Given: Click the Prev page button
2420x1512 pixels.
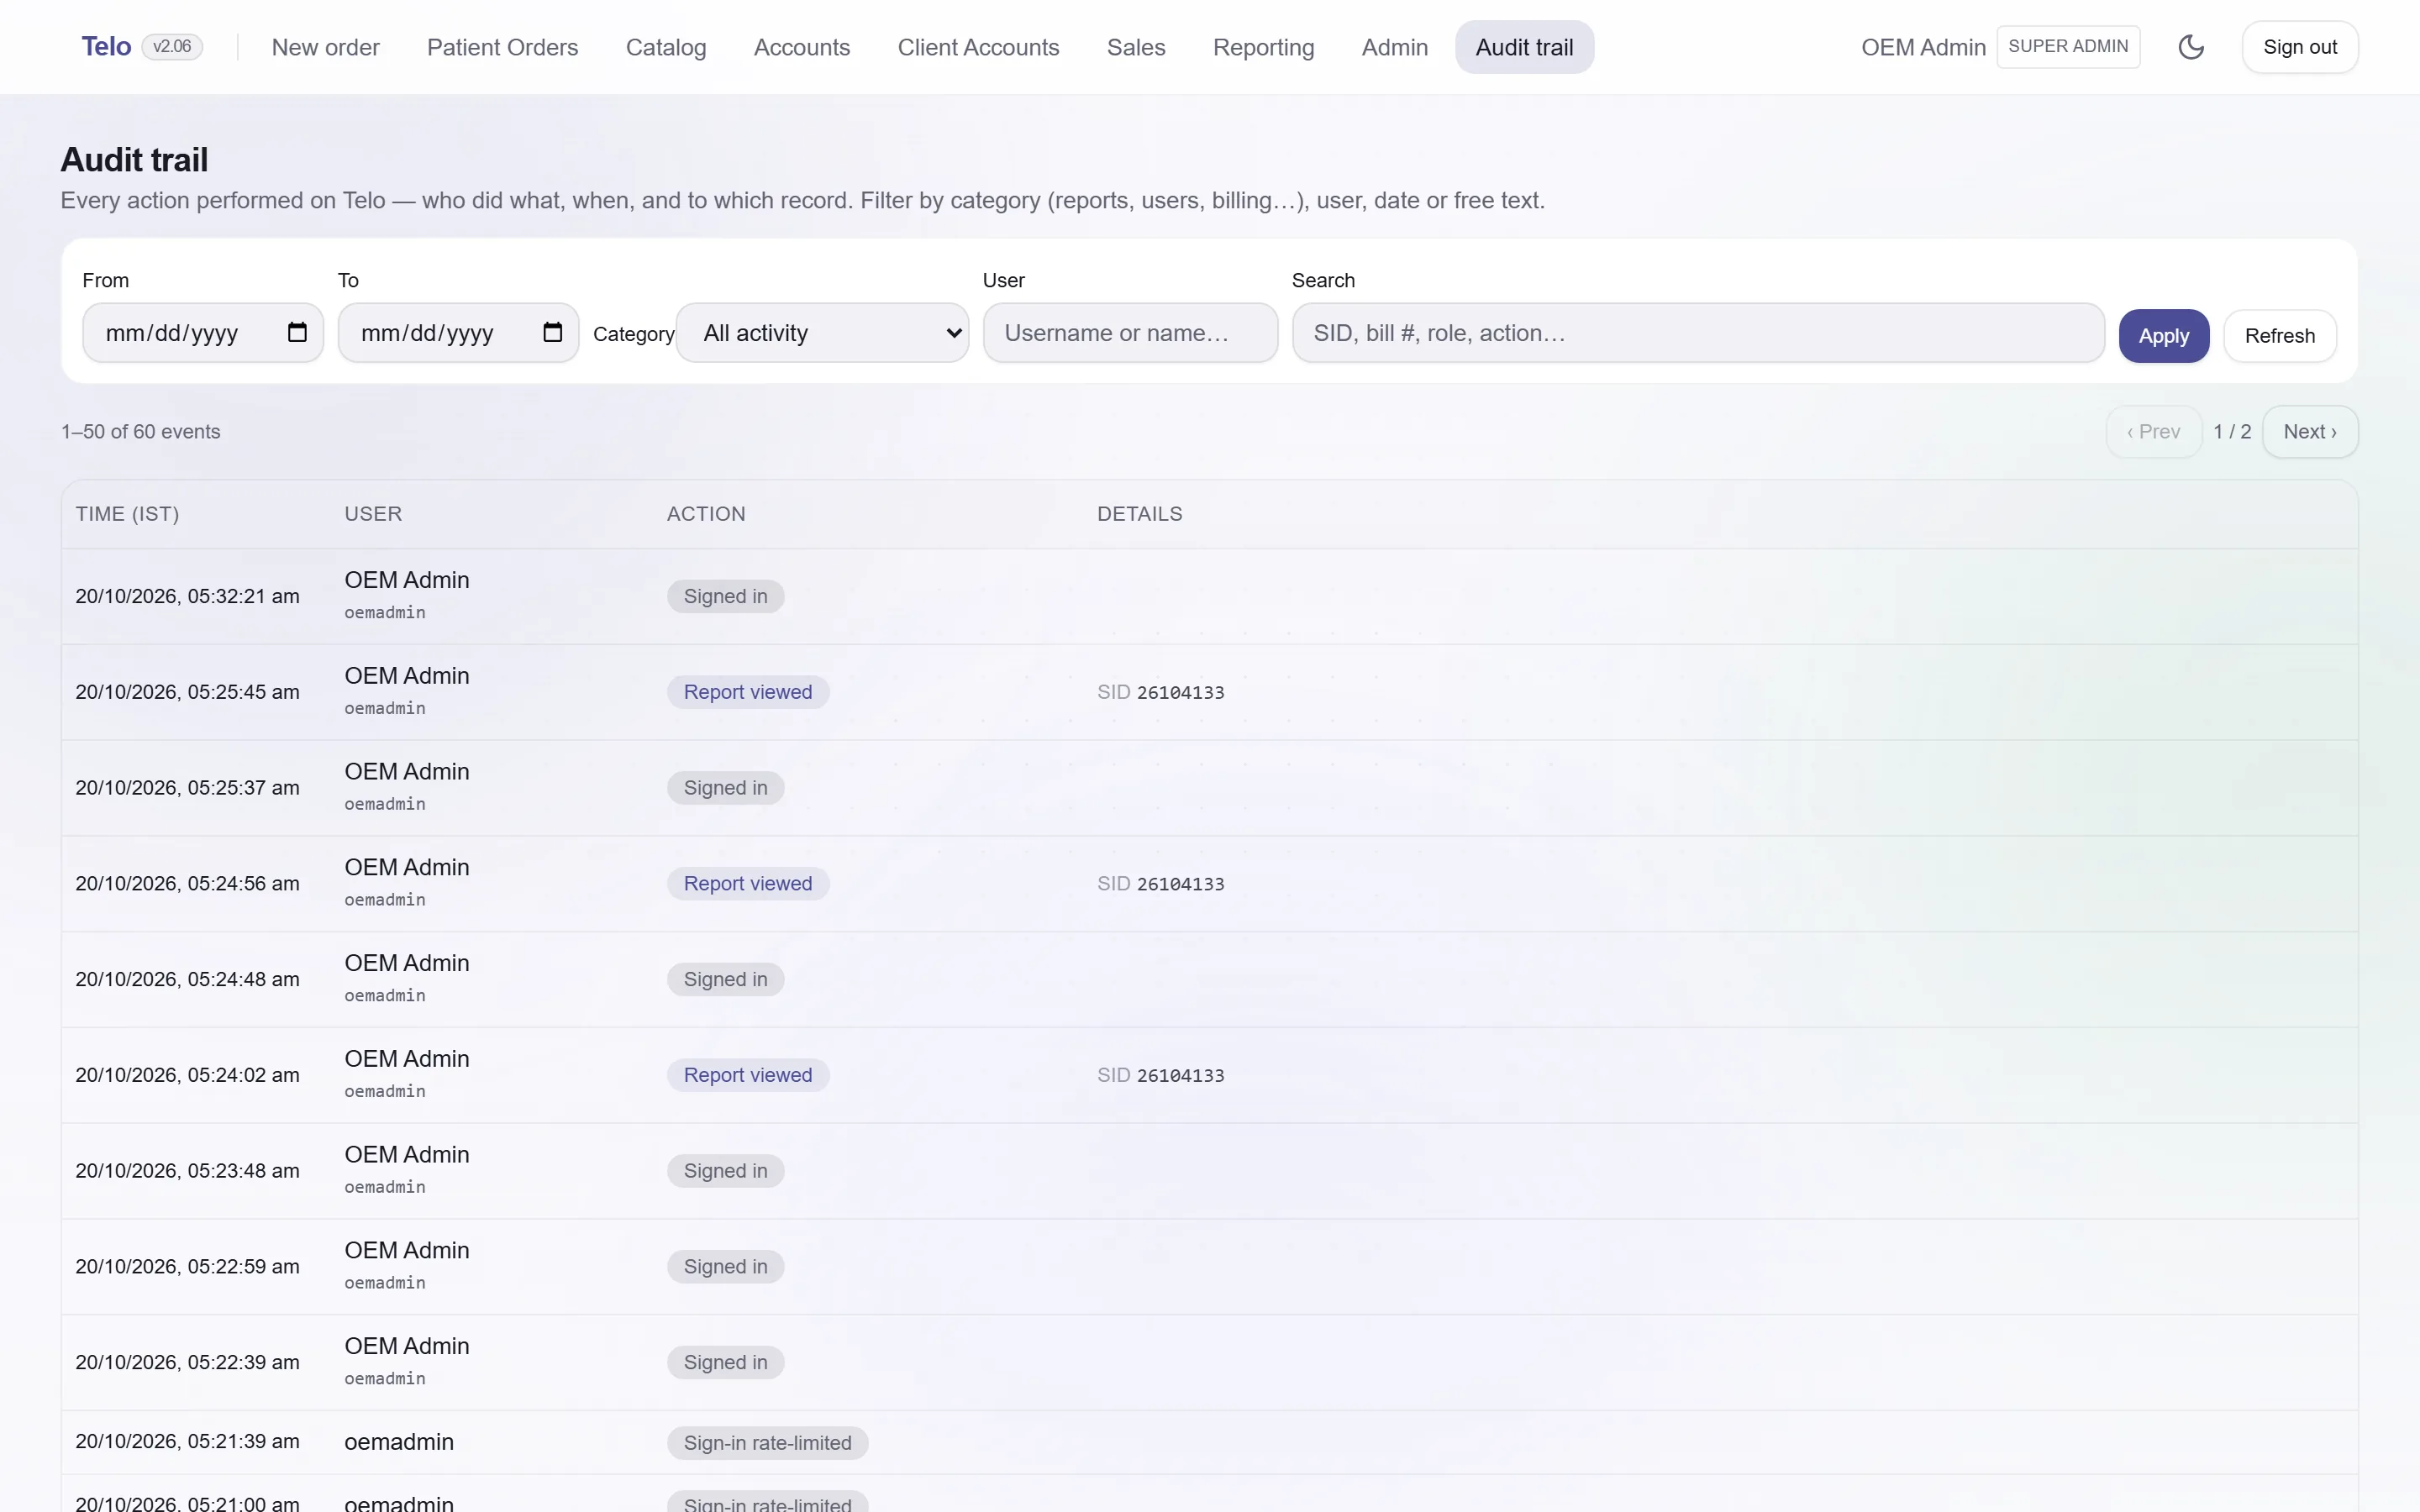Looking at the screenshot, I should click(x=2153, y=432).
